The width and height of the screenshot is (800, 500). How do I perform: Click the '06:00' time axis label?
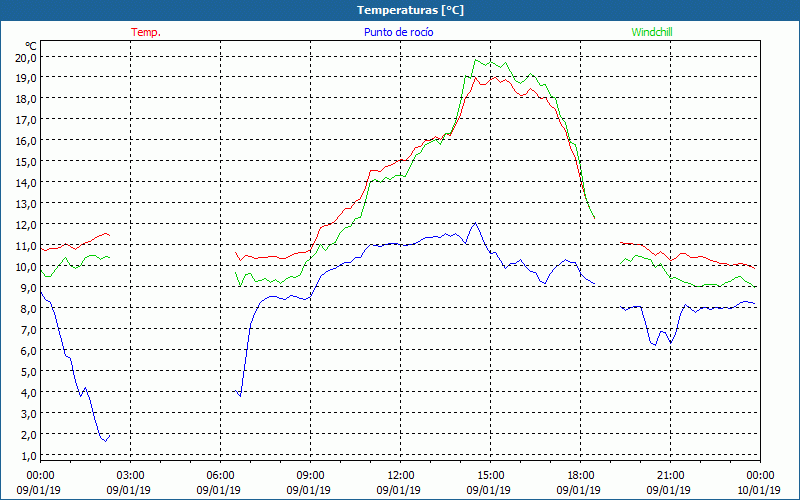(x=221, y=475)
